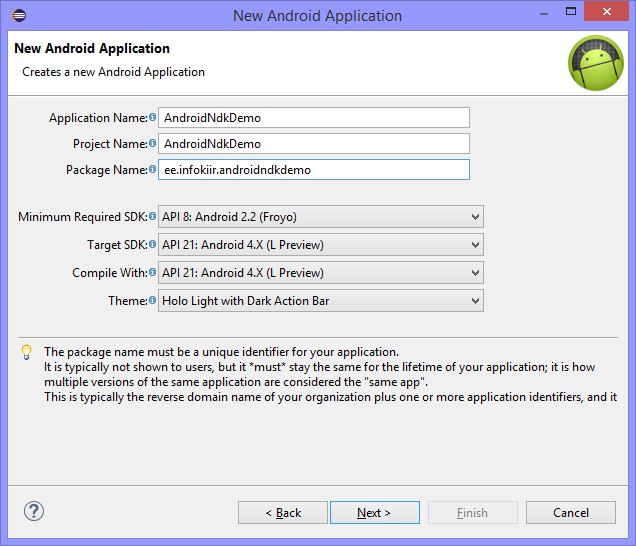Click the green Android robot logo
636x546 pixels.
click(595, 63)
